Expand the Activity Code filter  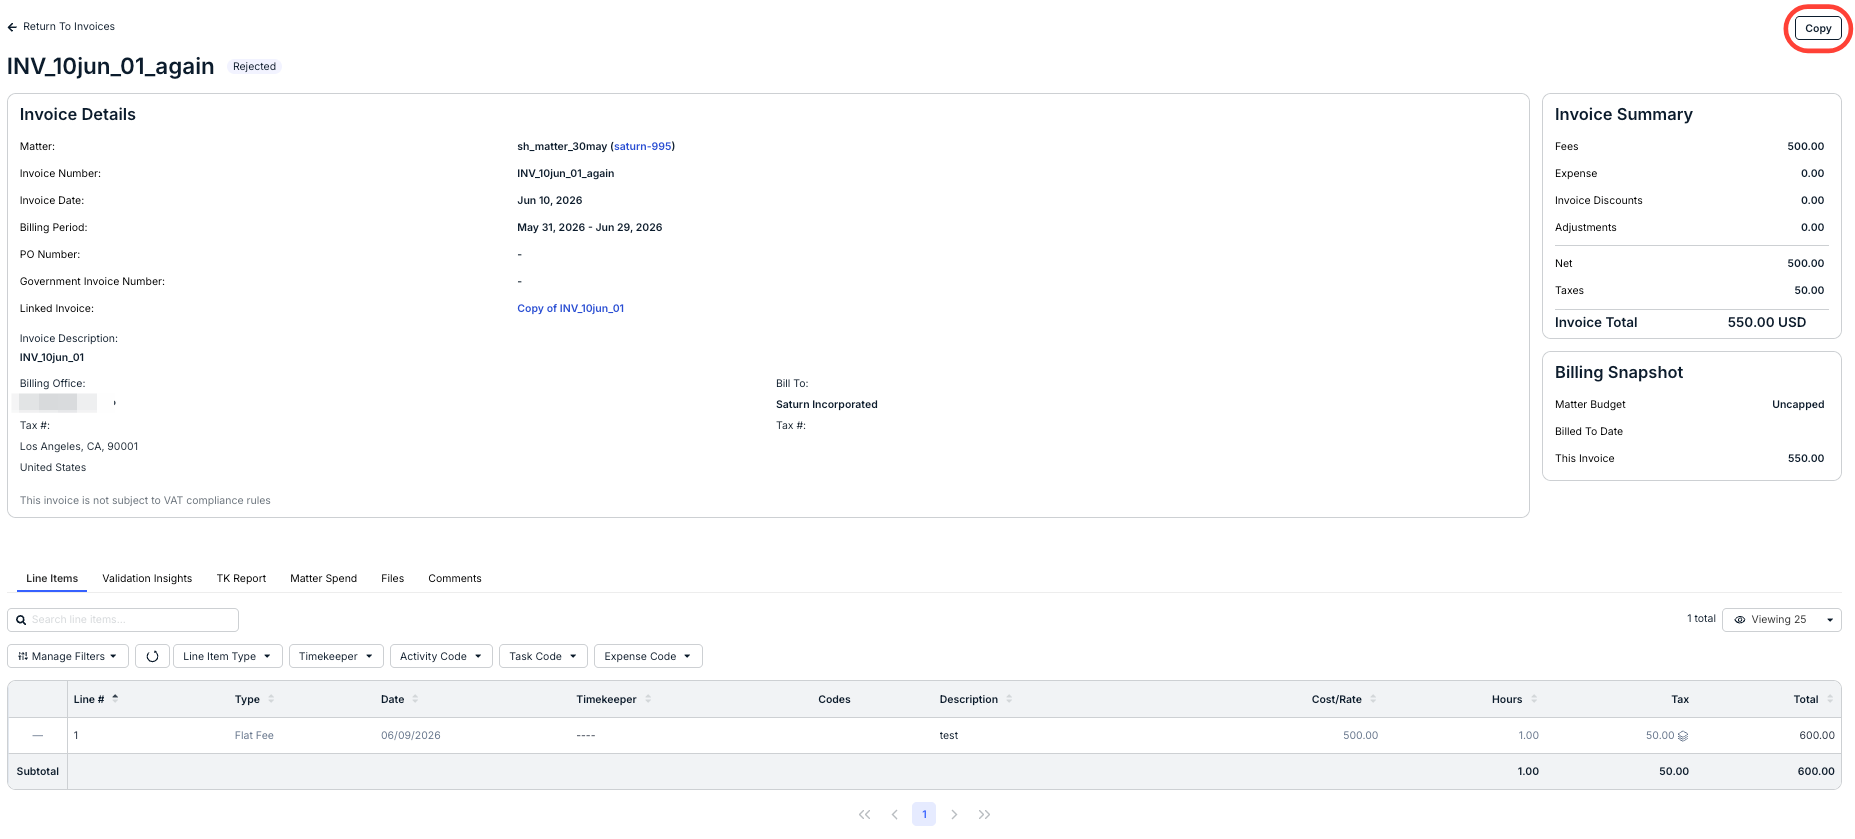tap(441, 656)
